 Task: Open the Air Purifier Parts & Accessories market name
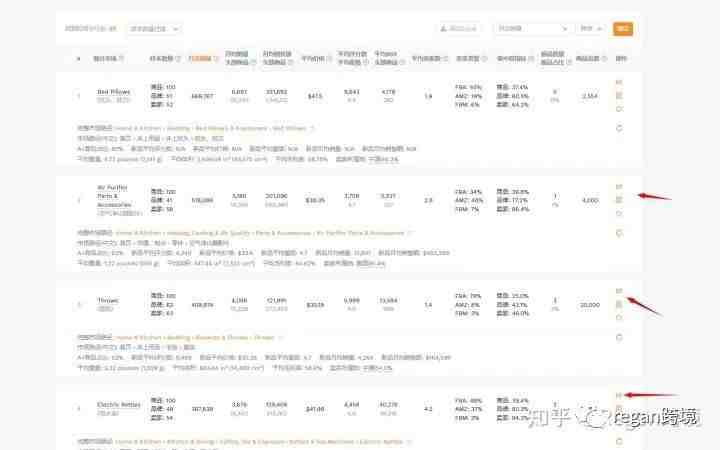tap(114, 196)
